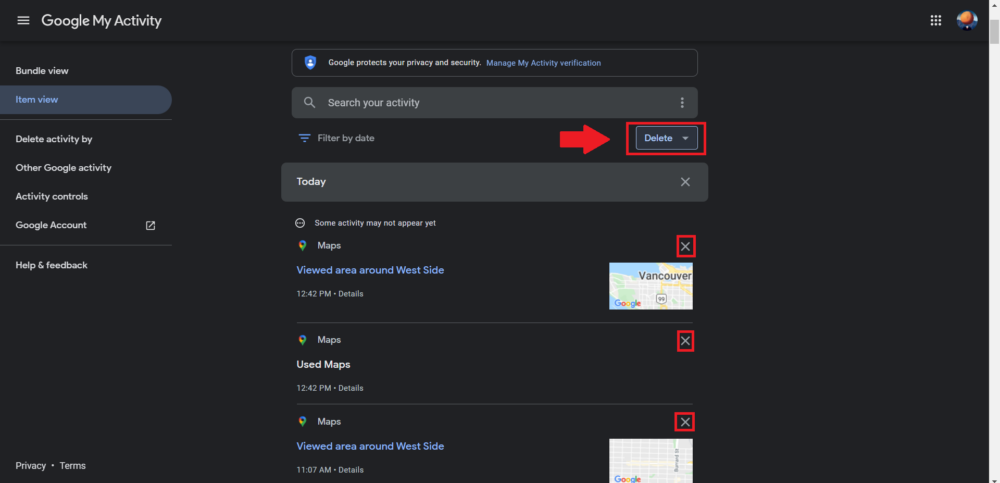
Task: Remove the Used Maps activity item
Action: tap(685, 341)
